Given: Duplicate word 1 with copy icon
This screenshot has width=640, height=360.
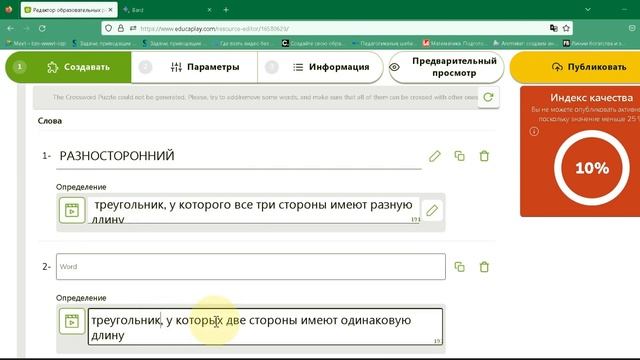Looking at the screenshot, I should click(x=460, y=156).
